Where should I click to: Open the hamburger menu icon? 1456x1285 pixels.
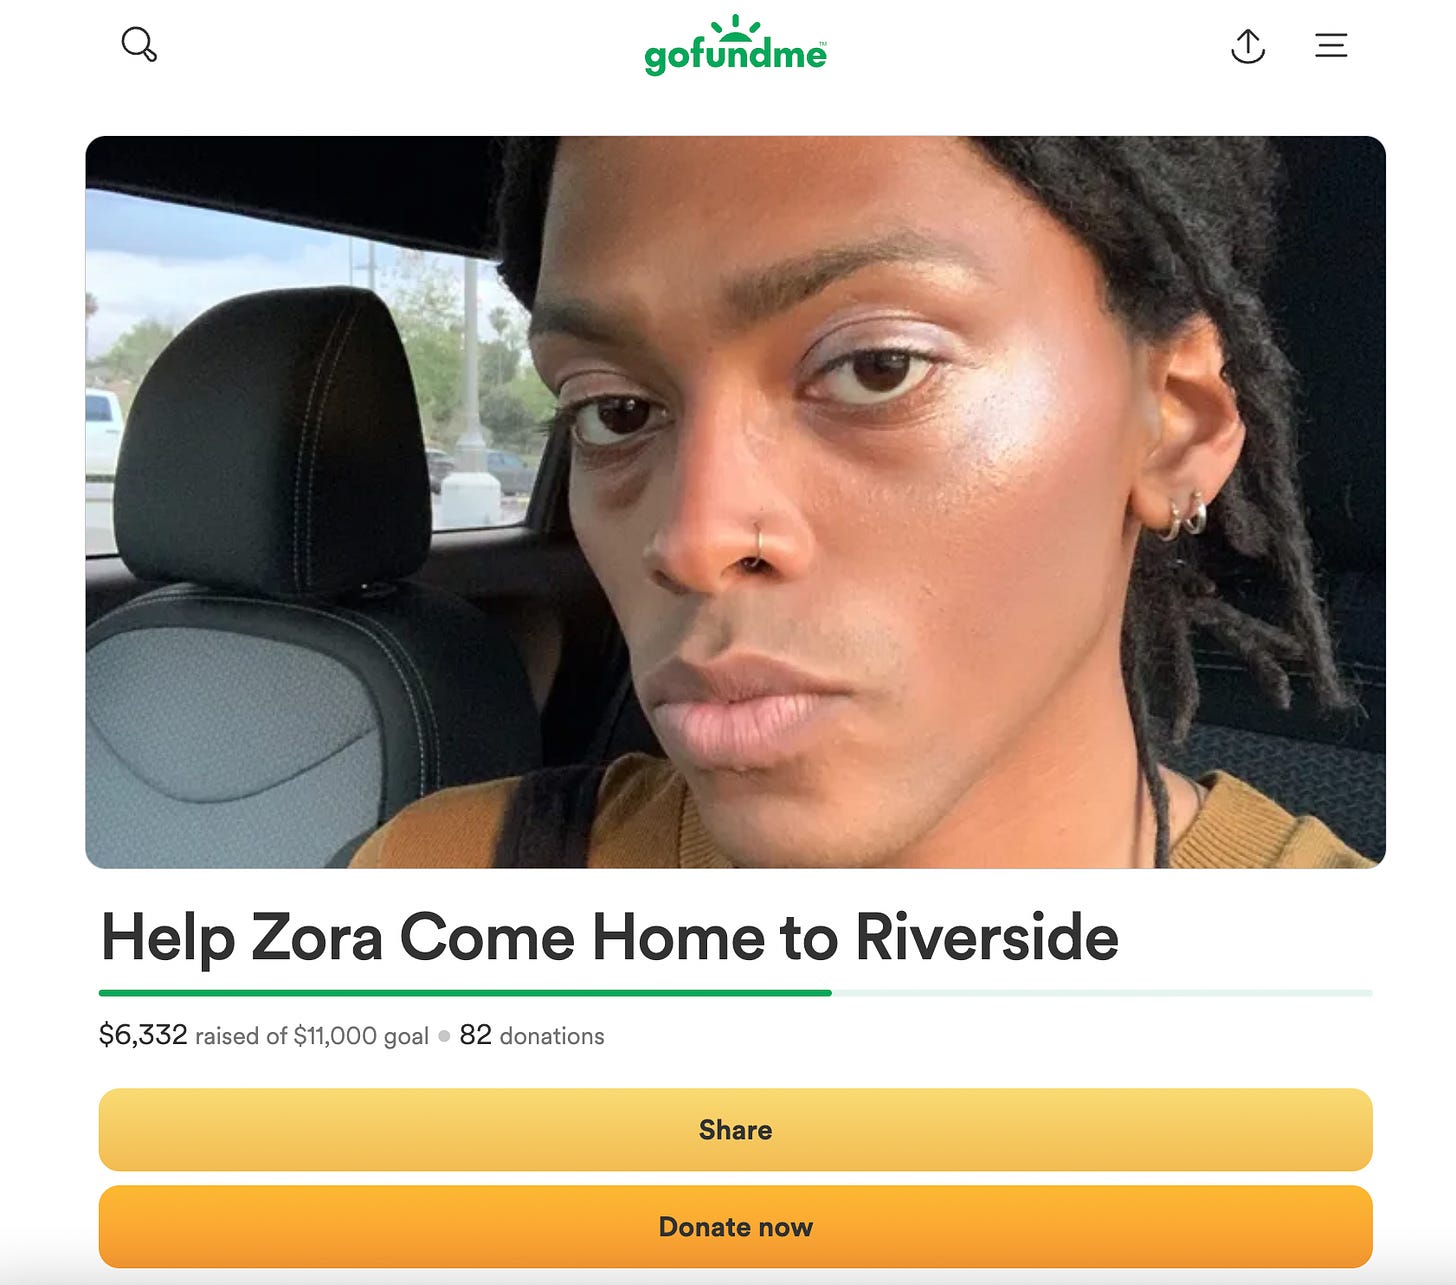1331,45
